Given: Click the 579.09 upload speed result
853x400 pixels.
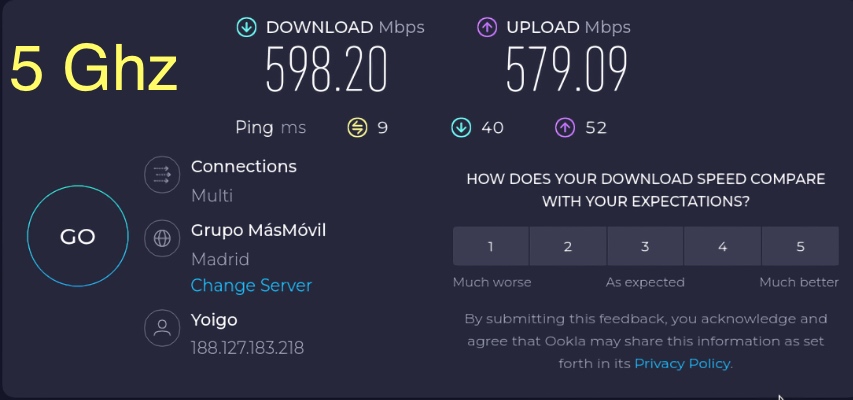Looking at the screenshot, I should [566, 70].
